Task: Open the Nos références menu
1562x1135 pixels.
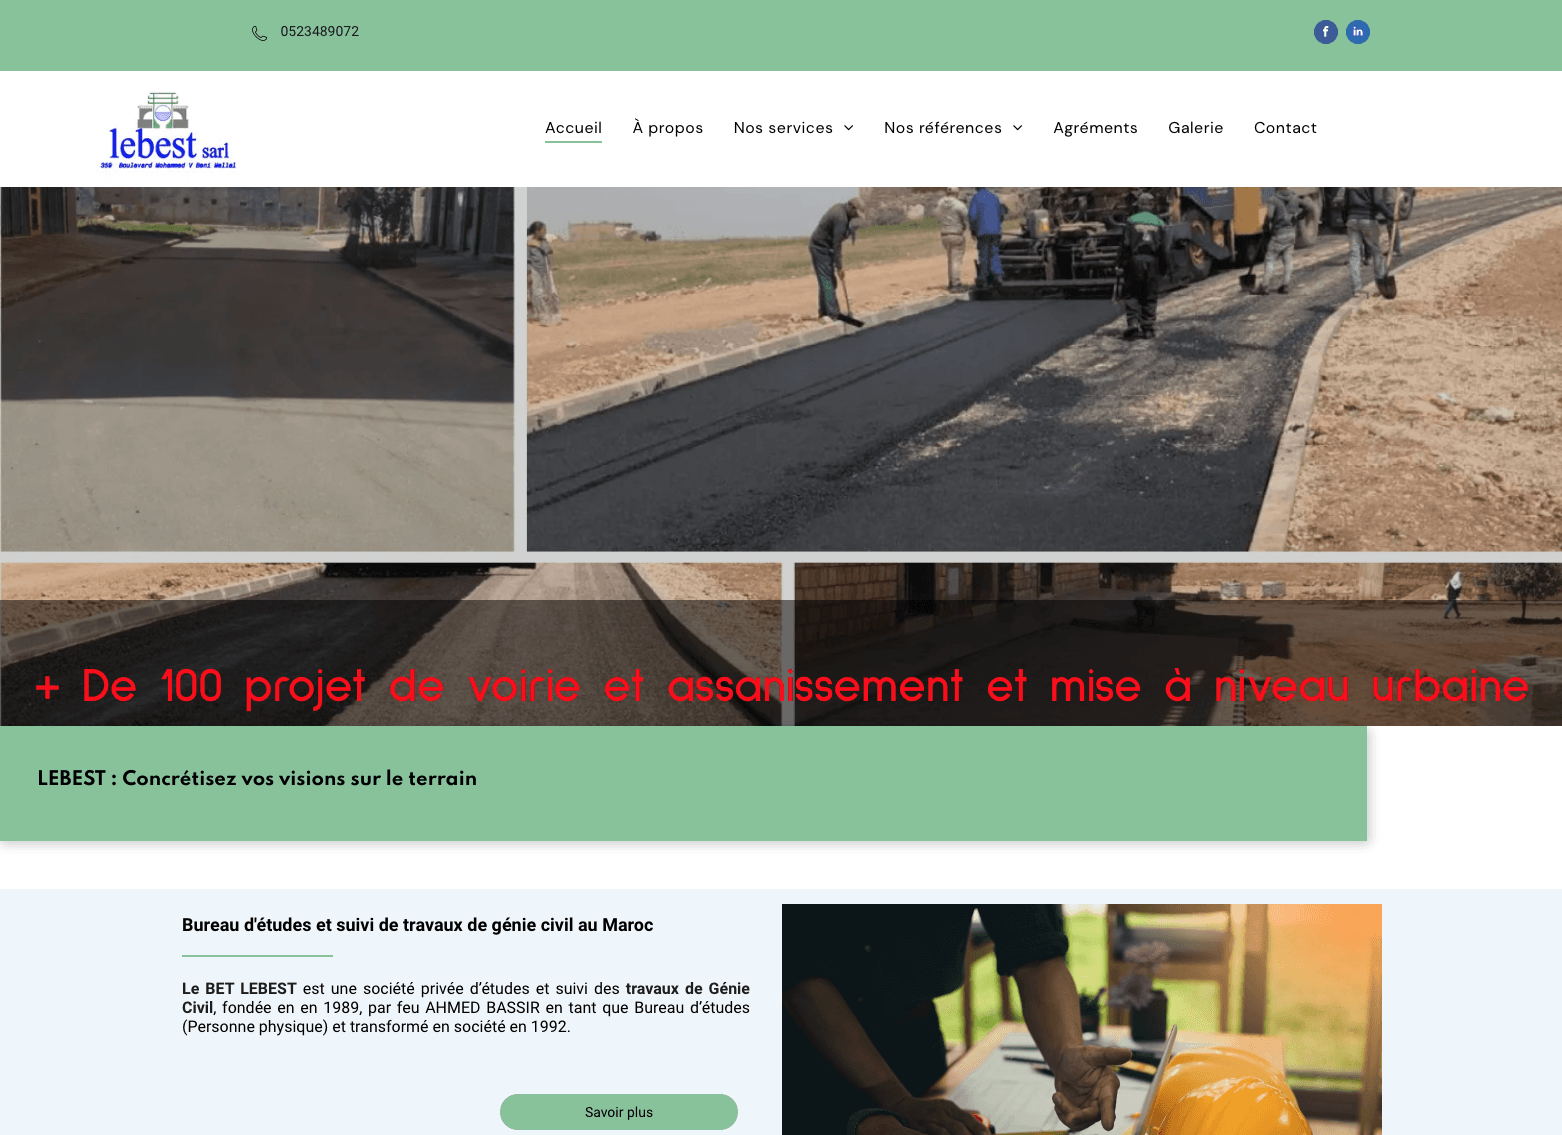Action: click(x=943, y=128)
